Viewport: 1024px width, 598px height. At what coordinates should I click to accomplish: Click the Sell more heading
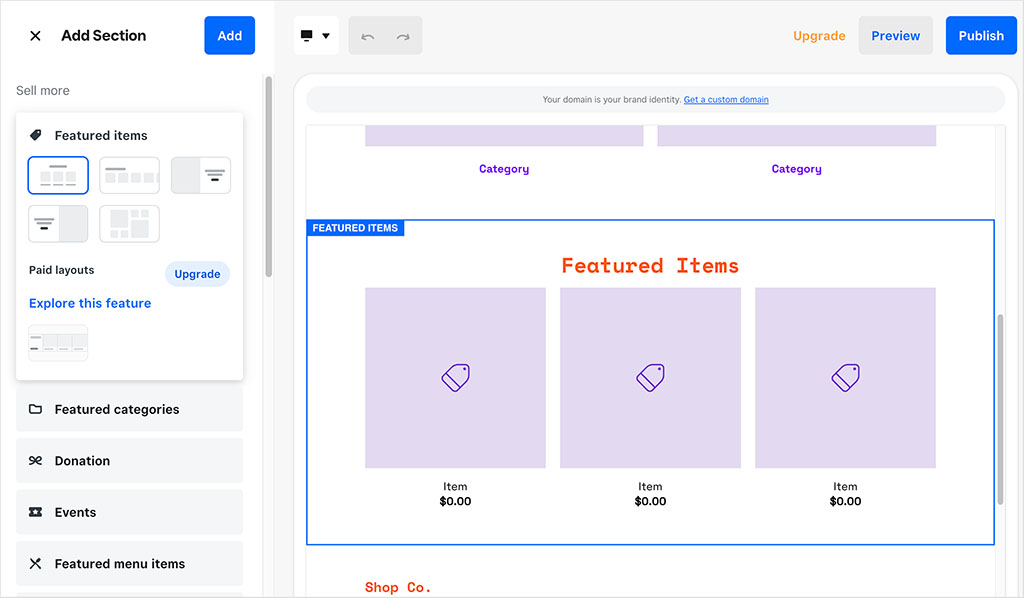(42, 91)
